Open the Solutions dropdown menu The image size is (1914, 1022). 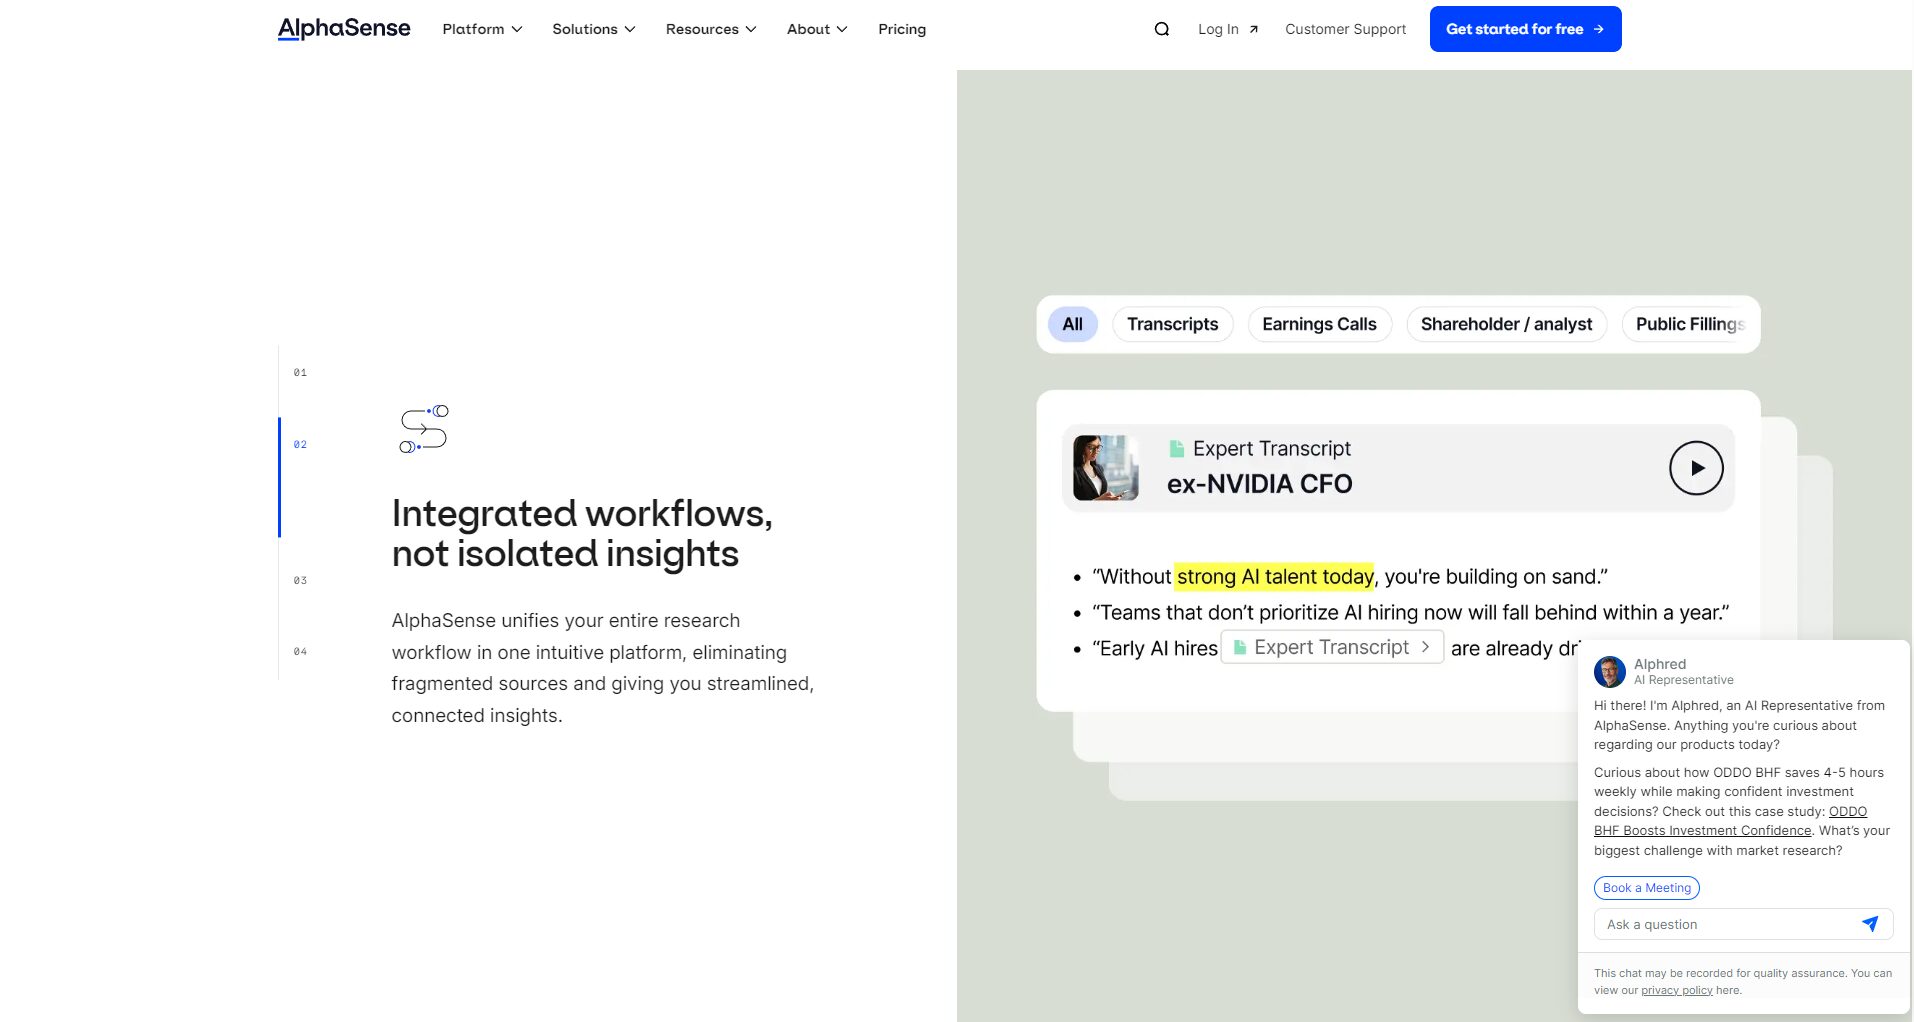pyautogui.click(x=593, y=29)
